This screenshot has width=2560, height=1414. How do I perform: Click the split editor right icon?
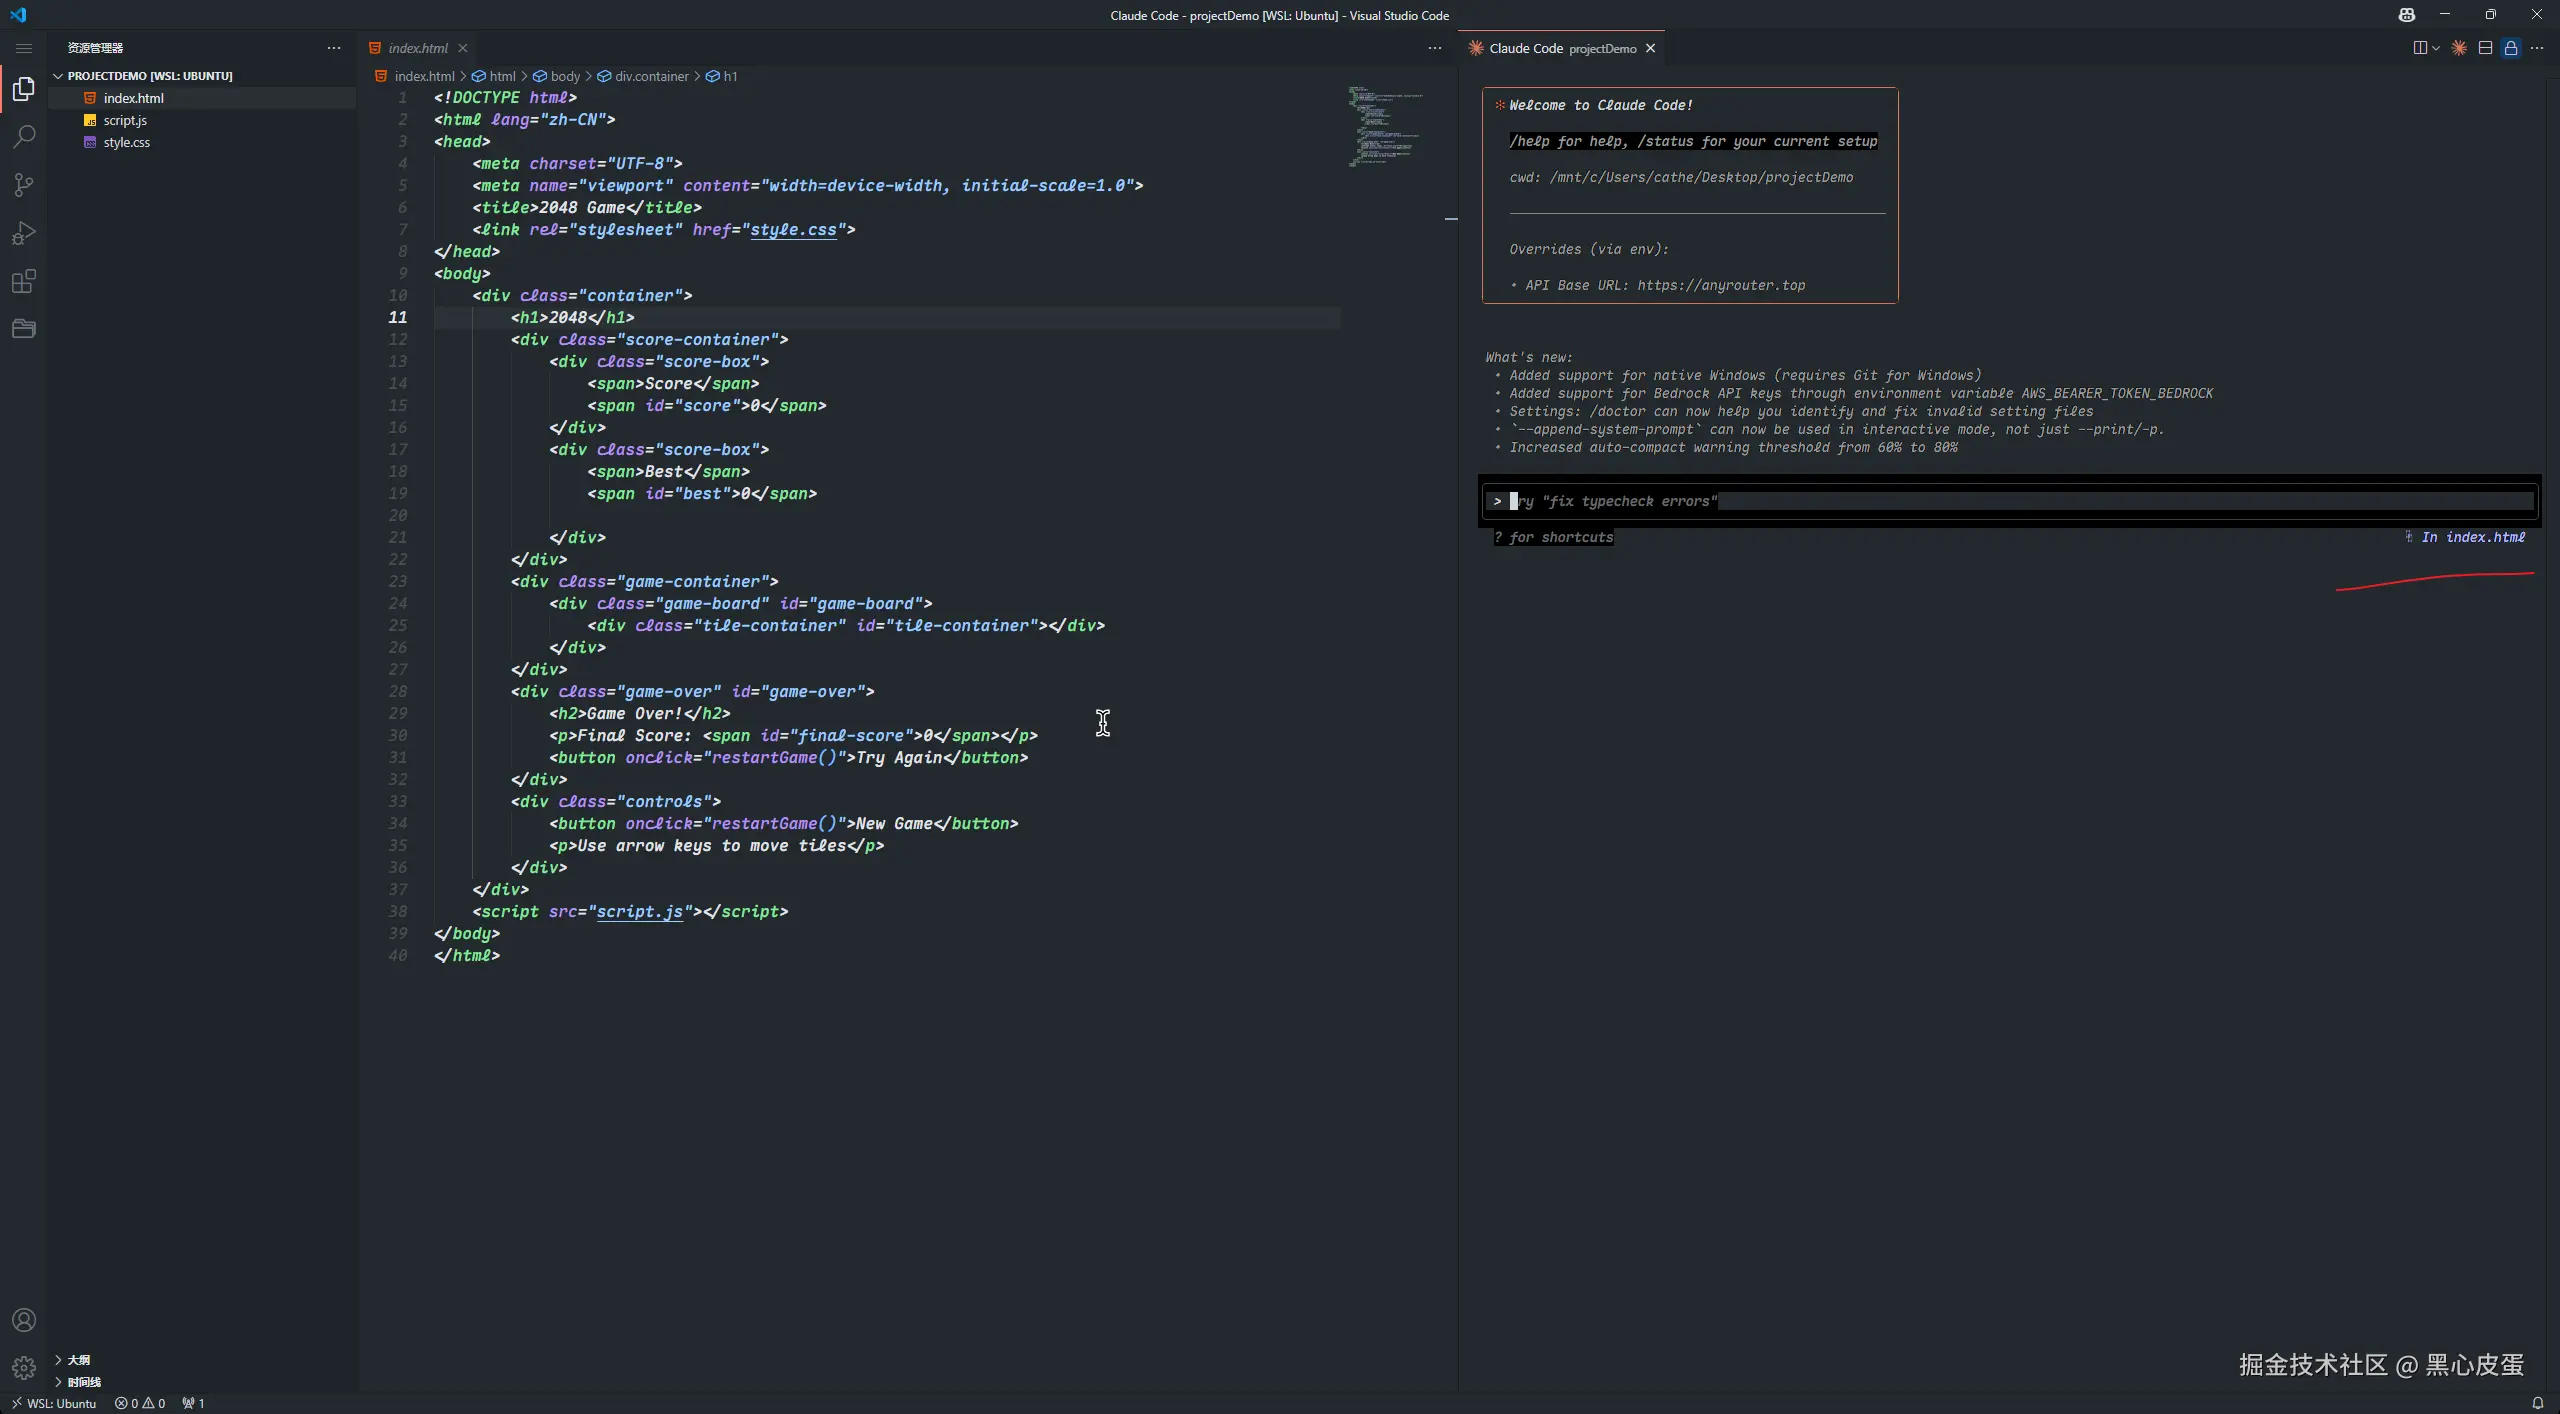coord(2419,48)
